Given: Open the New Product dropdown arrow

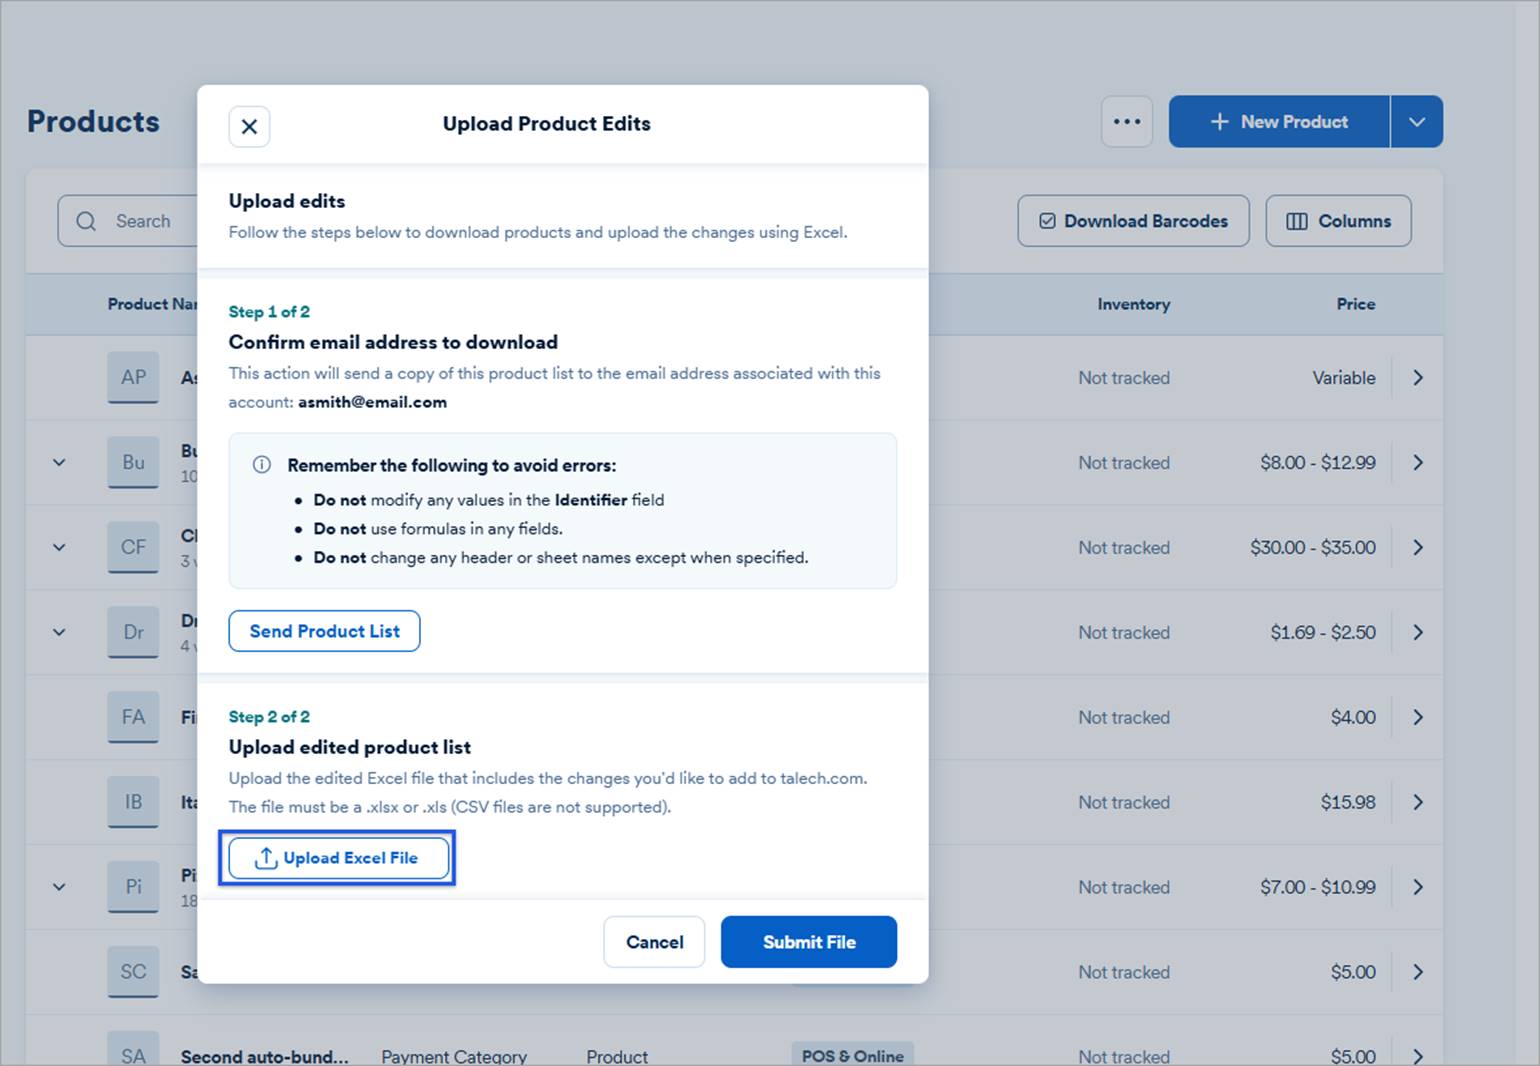Looking at the screenshot, I should coord(1417,121).
